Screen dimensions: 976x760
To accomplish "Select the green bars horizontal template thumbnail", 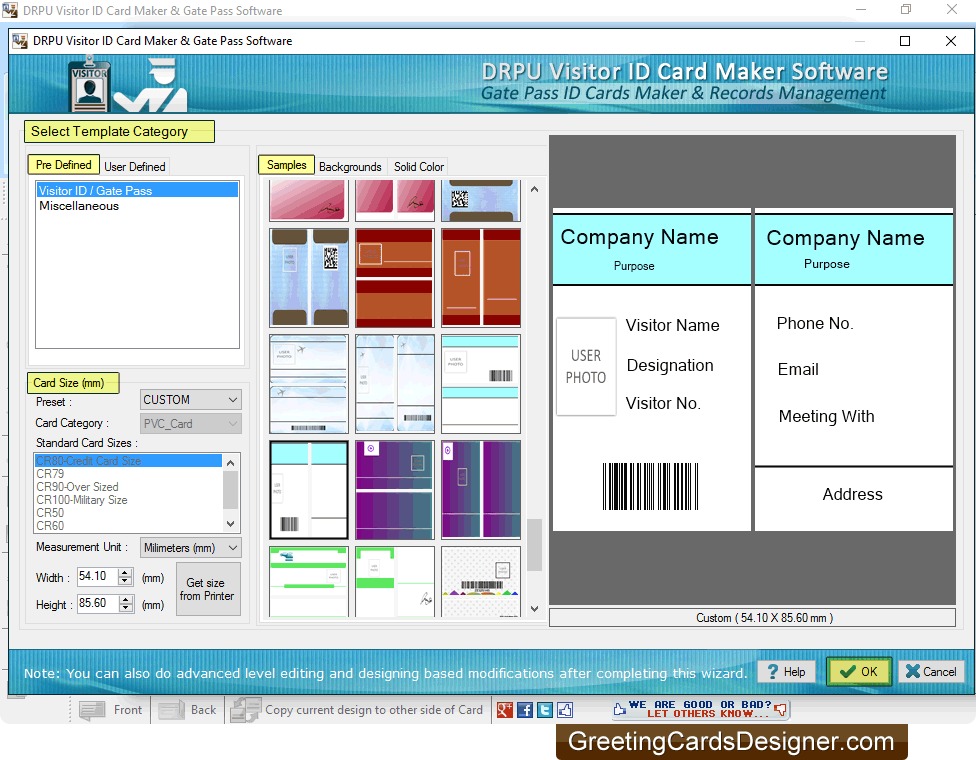I will 309,581.
